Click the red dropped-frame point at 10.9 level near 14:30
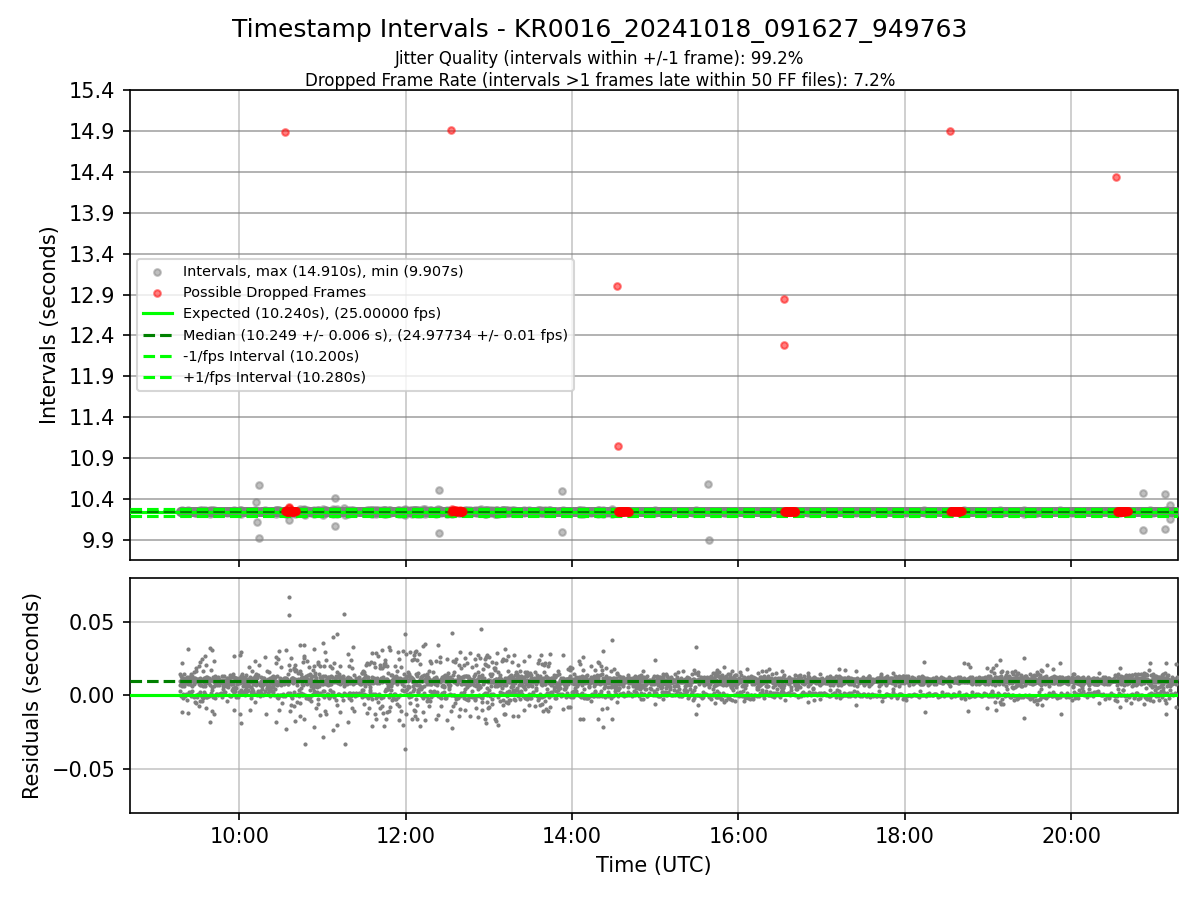Image resolution: width=1200 pixels, height=900 pixels. (618, 446)
